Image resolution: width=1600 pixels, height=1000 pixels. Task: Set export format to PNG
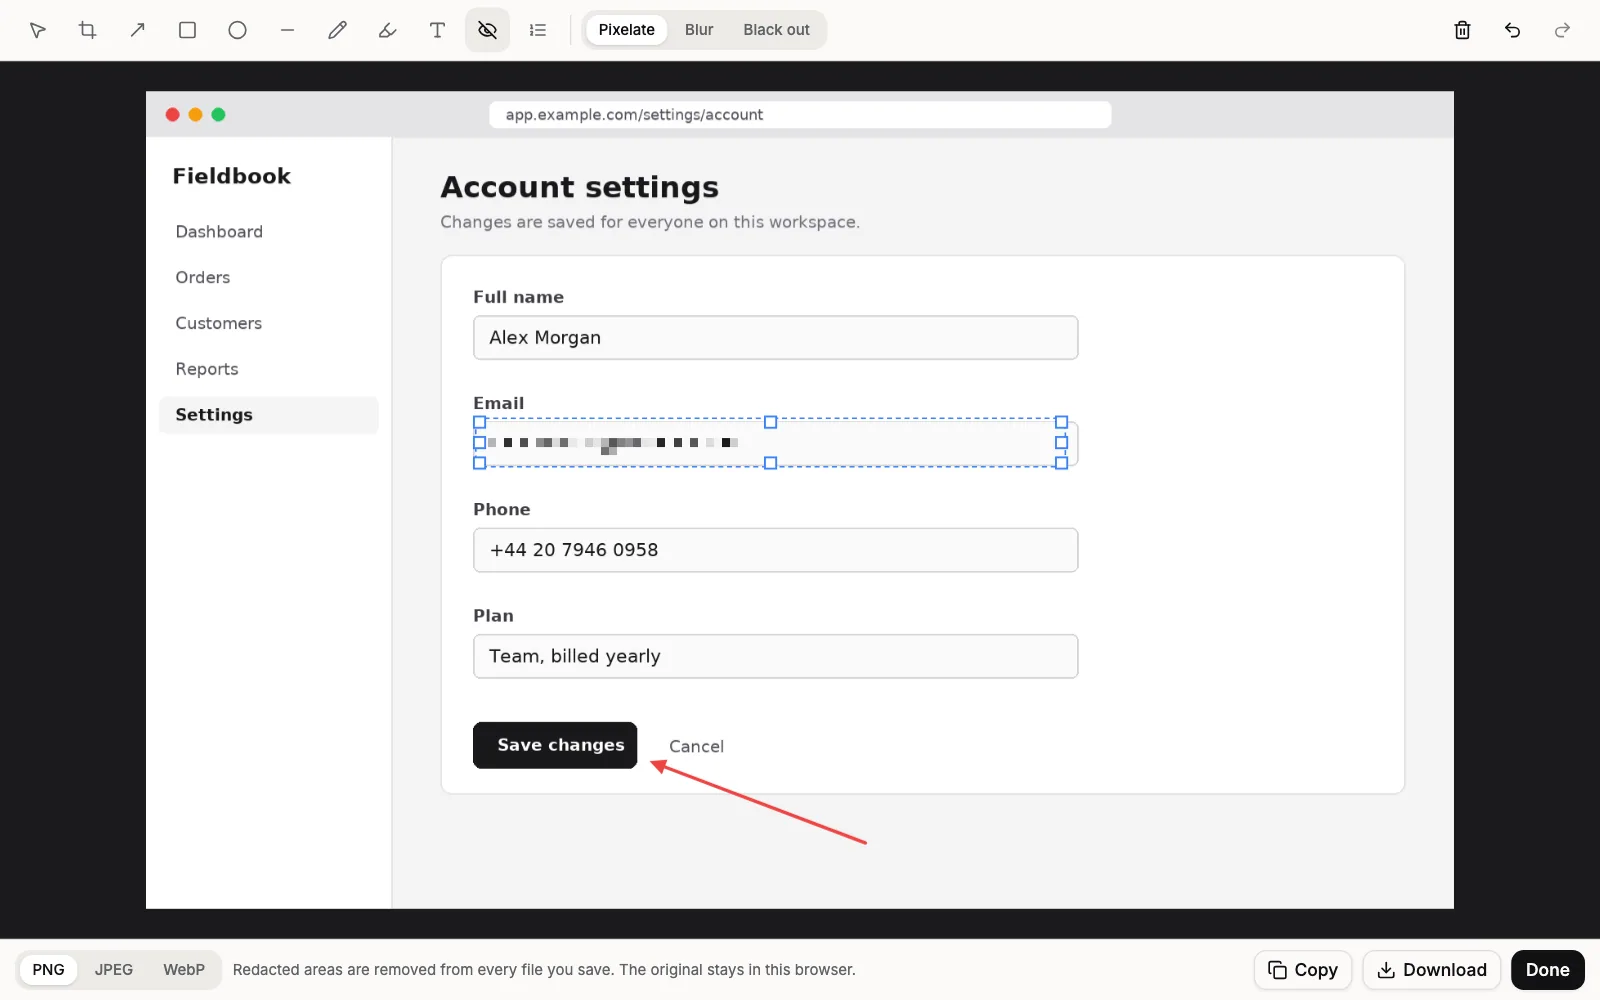48,970
